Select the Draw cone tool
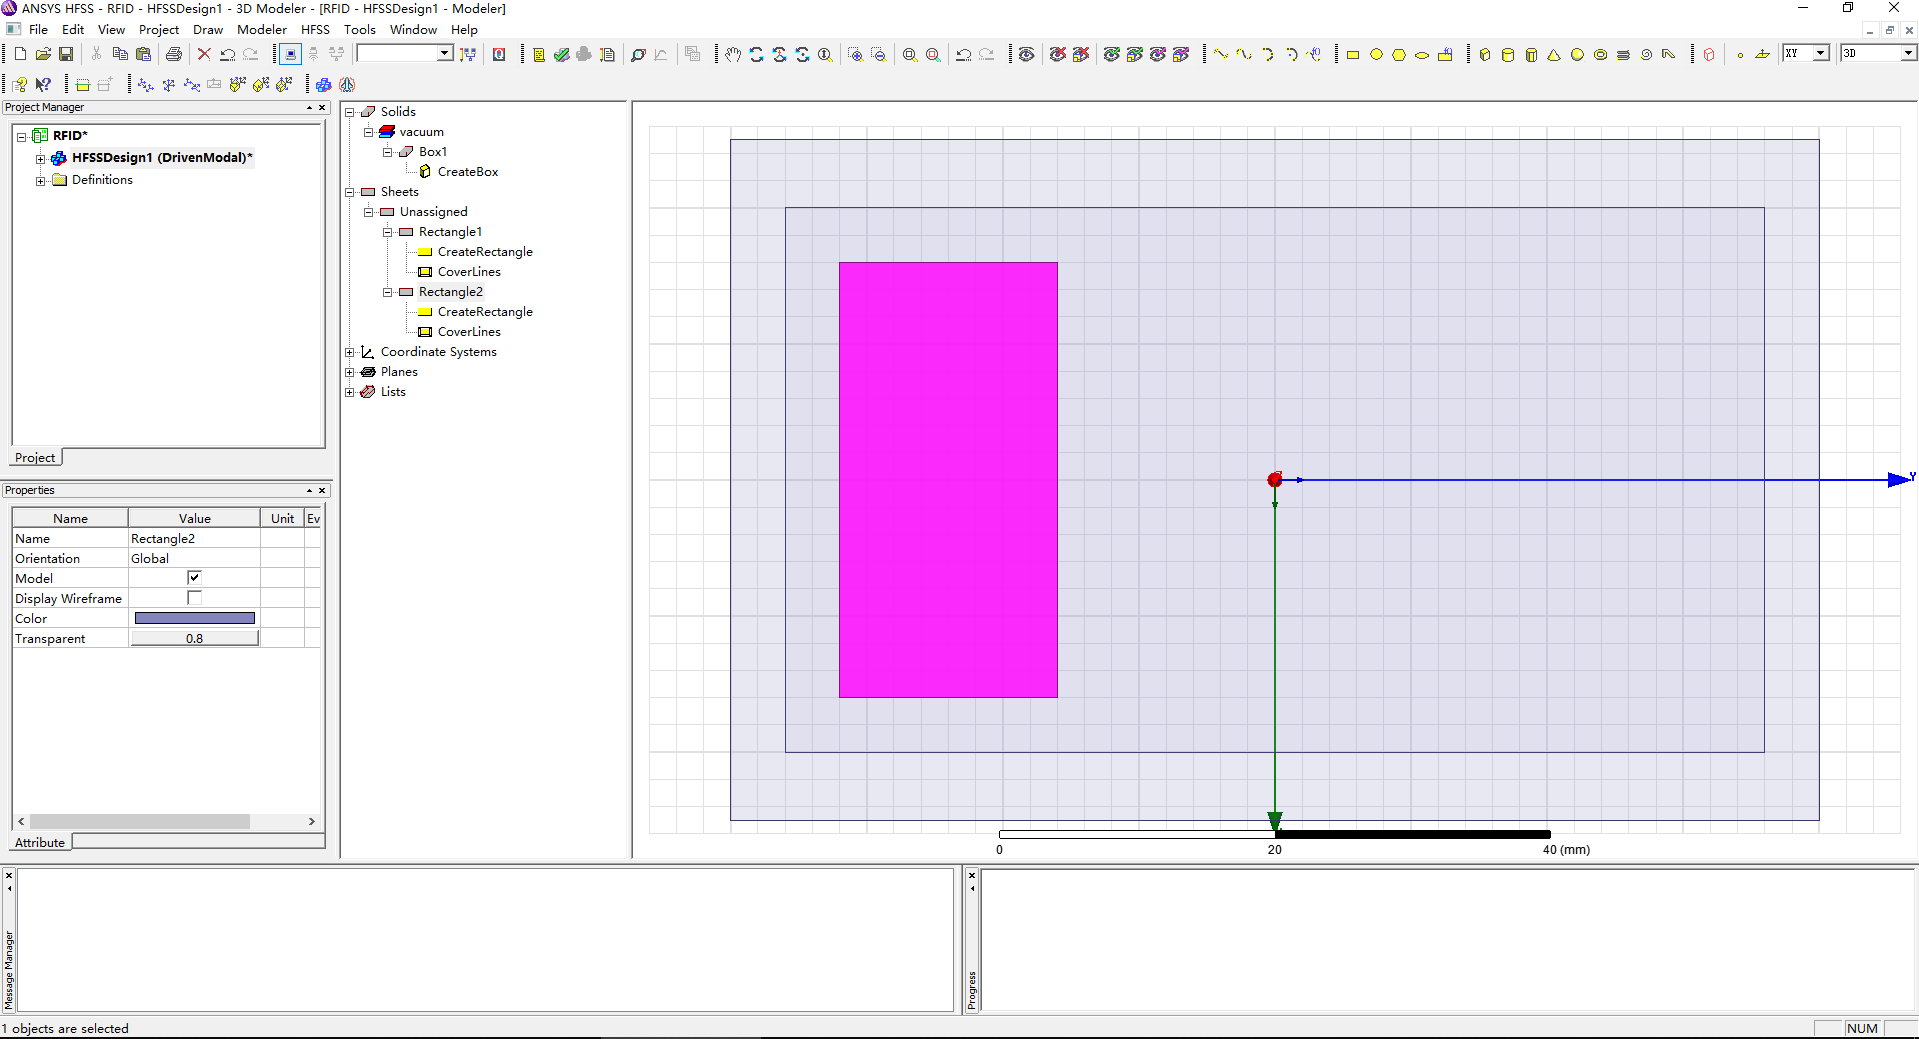The height and width of the screenshot is (1039, 1919). click(1554, 55)
